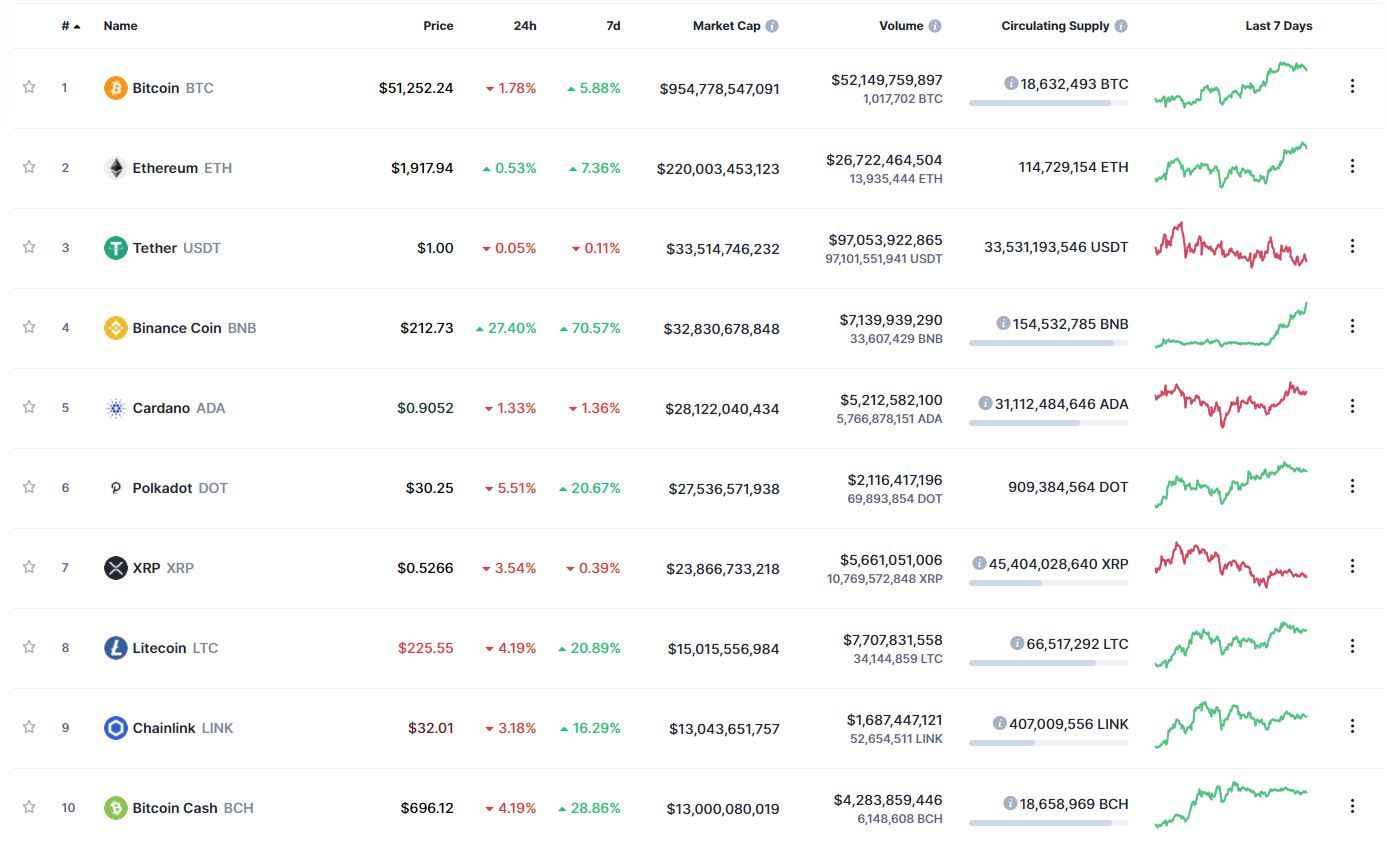The width and height of the screenshot is (1387, 845).
Task: Show more options for Cardano row
Action: click(x=1352, y=407)
